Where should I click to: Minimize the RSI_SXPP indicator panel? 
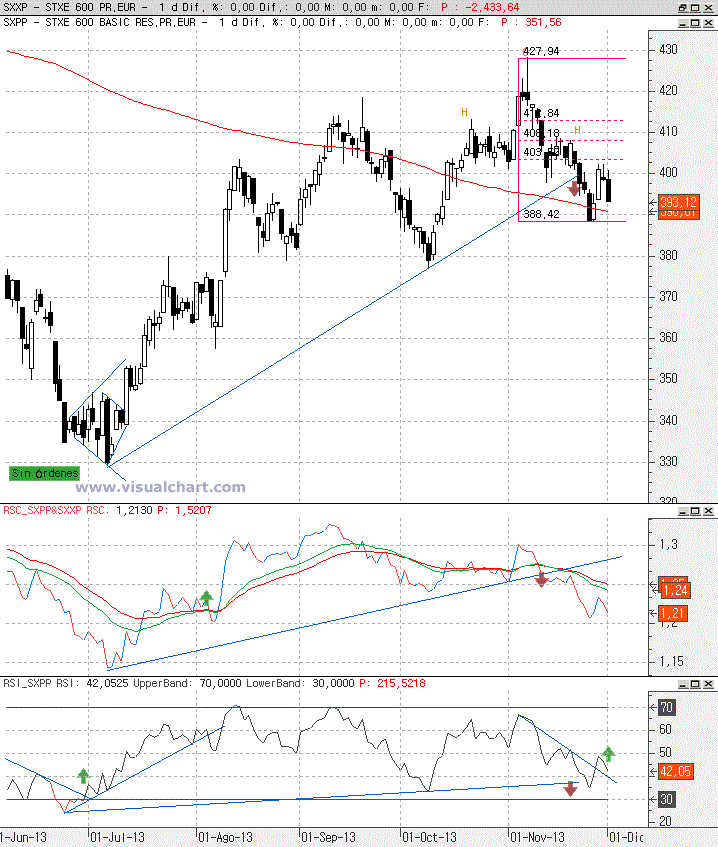click(x=682, y=684)
